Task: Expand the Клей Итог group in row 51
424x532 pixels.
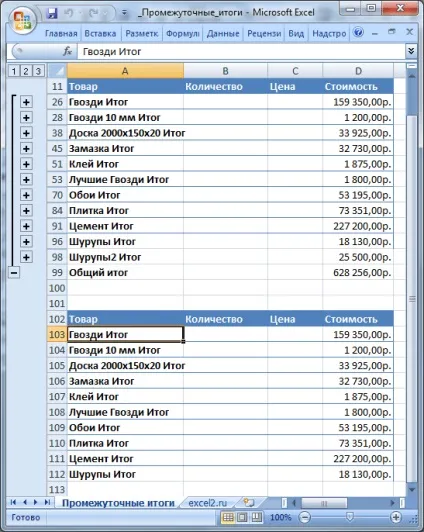Action: [26, 164]
